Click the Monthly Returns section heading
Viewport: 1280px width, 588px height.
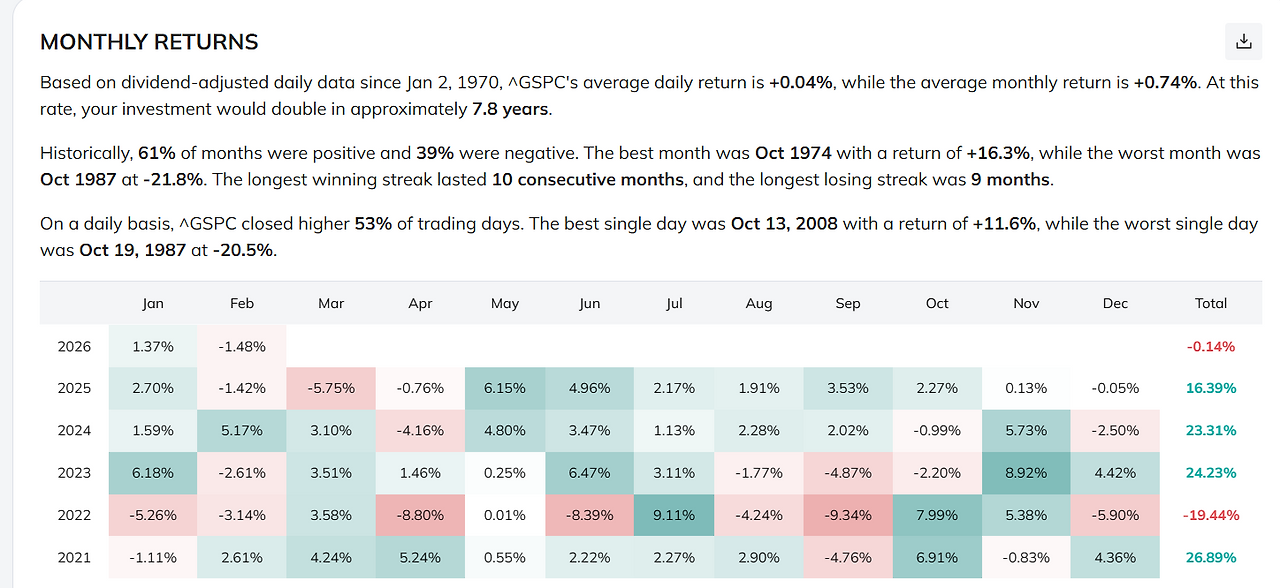[x=149, y=42]
